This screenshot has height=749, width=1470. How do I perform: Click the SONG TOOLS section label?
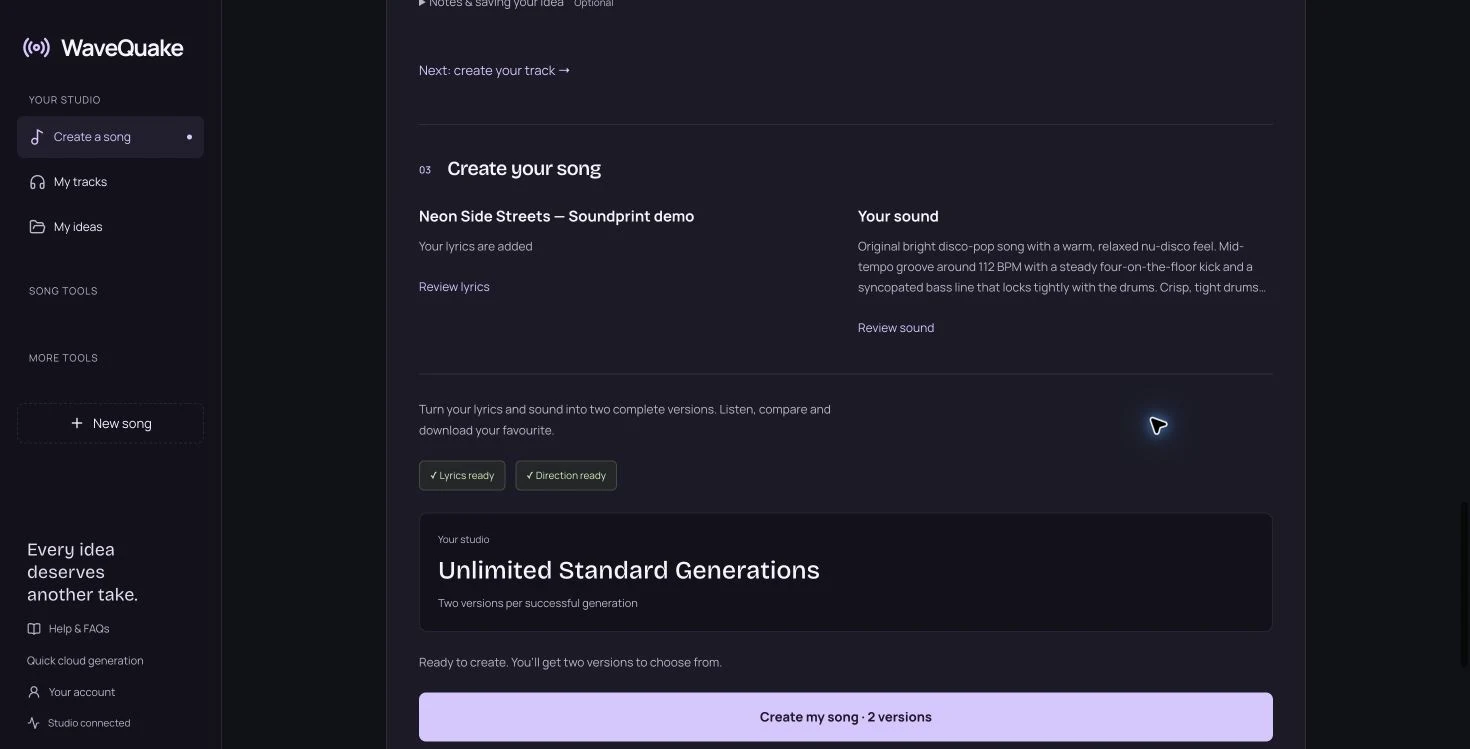[63, 291]
